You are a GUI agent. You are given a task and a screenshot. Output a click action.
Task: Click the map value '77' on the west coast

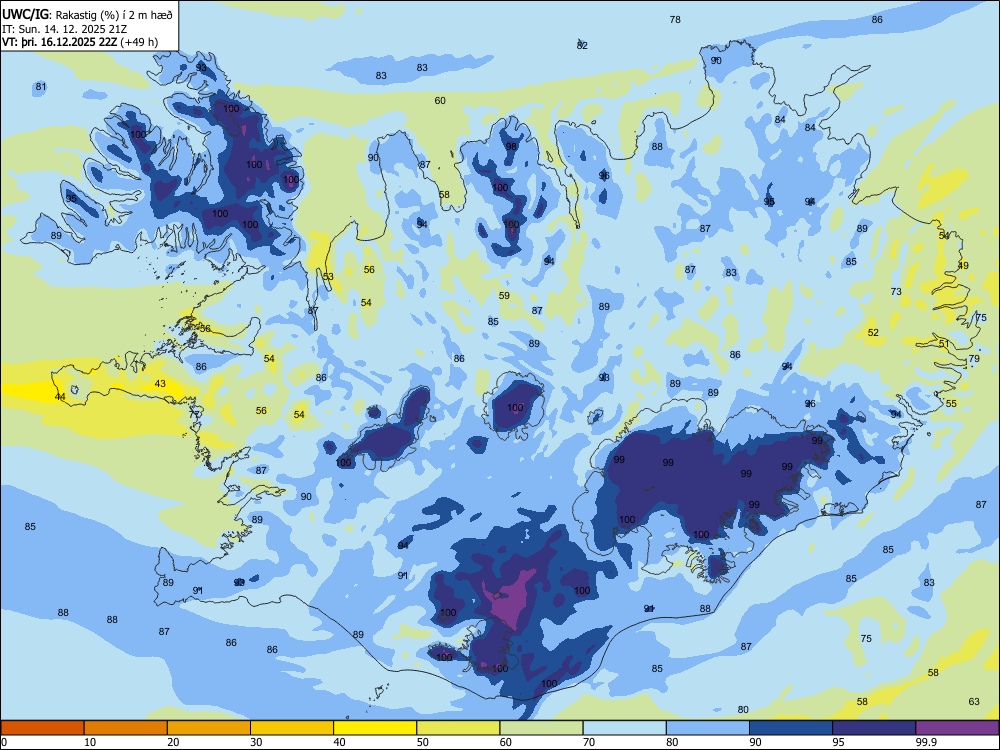[x=195, y=415]
